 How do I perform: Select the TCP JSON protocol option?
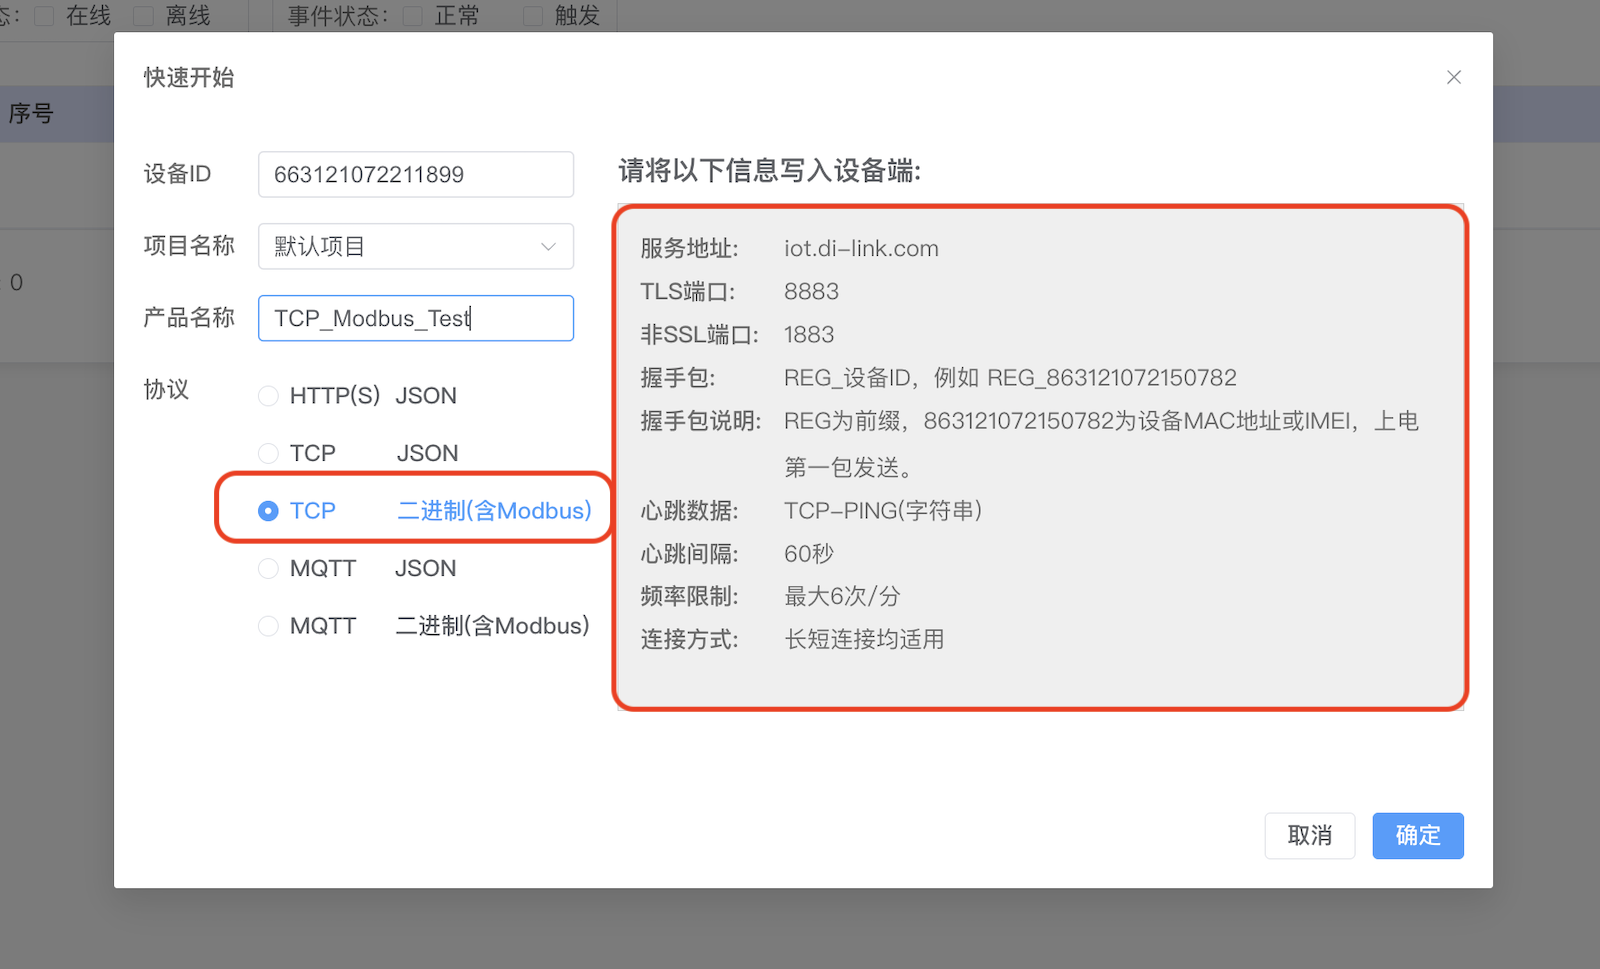click(x=268, y=452)
